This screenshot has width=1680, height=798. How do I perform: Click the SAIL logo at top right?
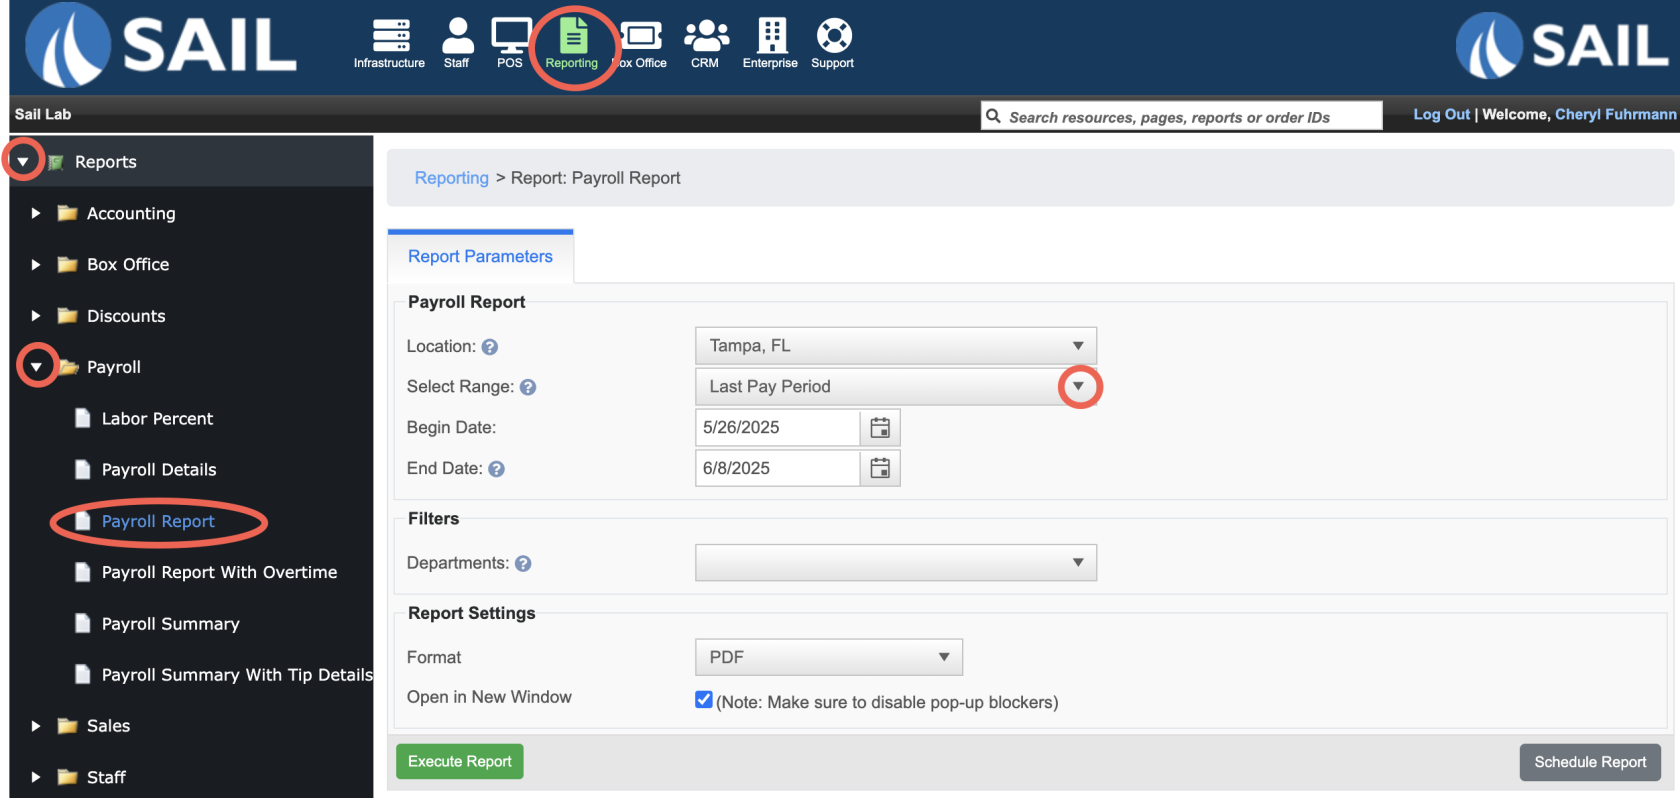tap(1561, 46)
